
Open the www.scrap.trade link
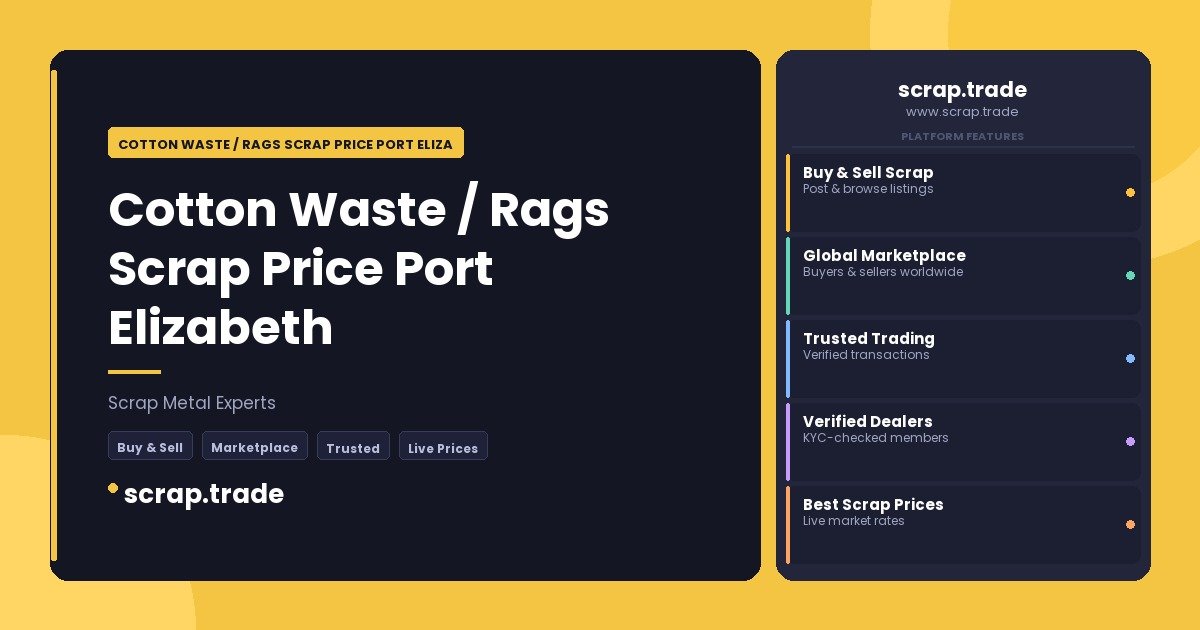click(x=962, y=112)
